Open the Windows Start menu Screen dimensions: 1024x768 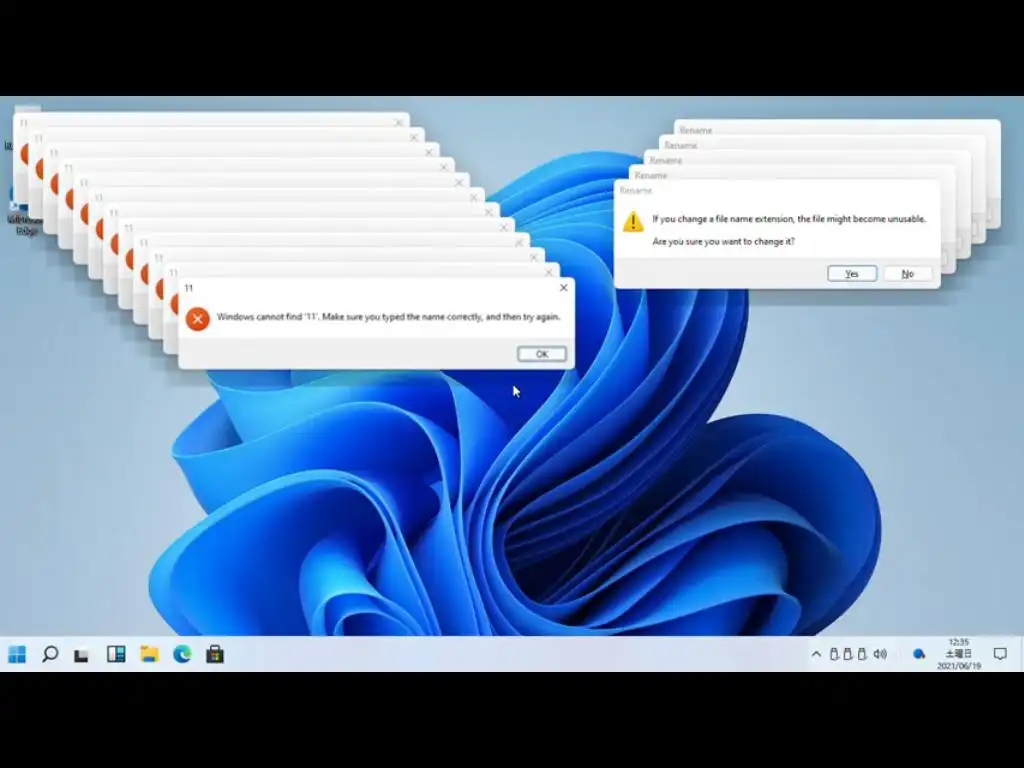(x=18, y=654)
